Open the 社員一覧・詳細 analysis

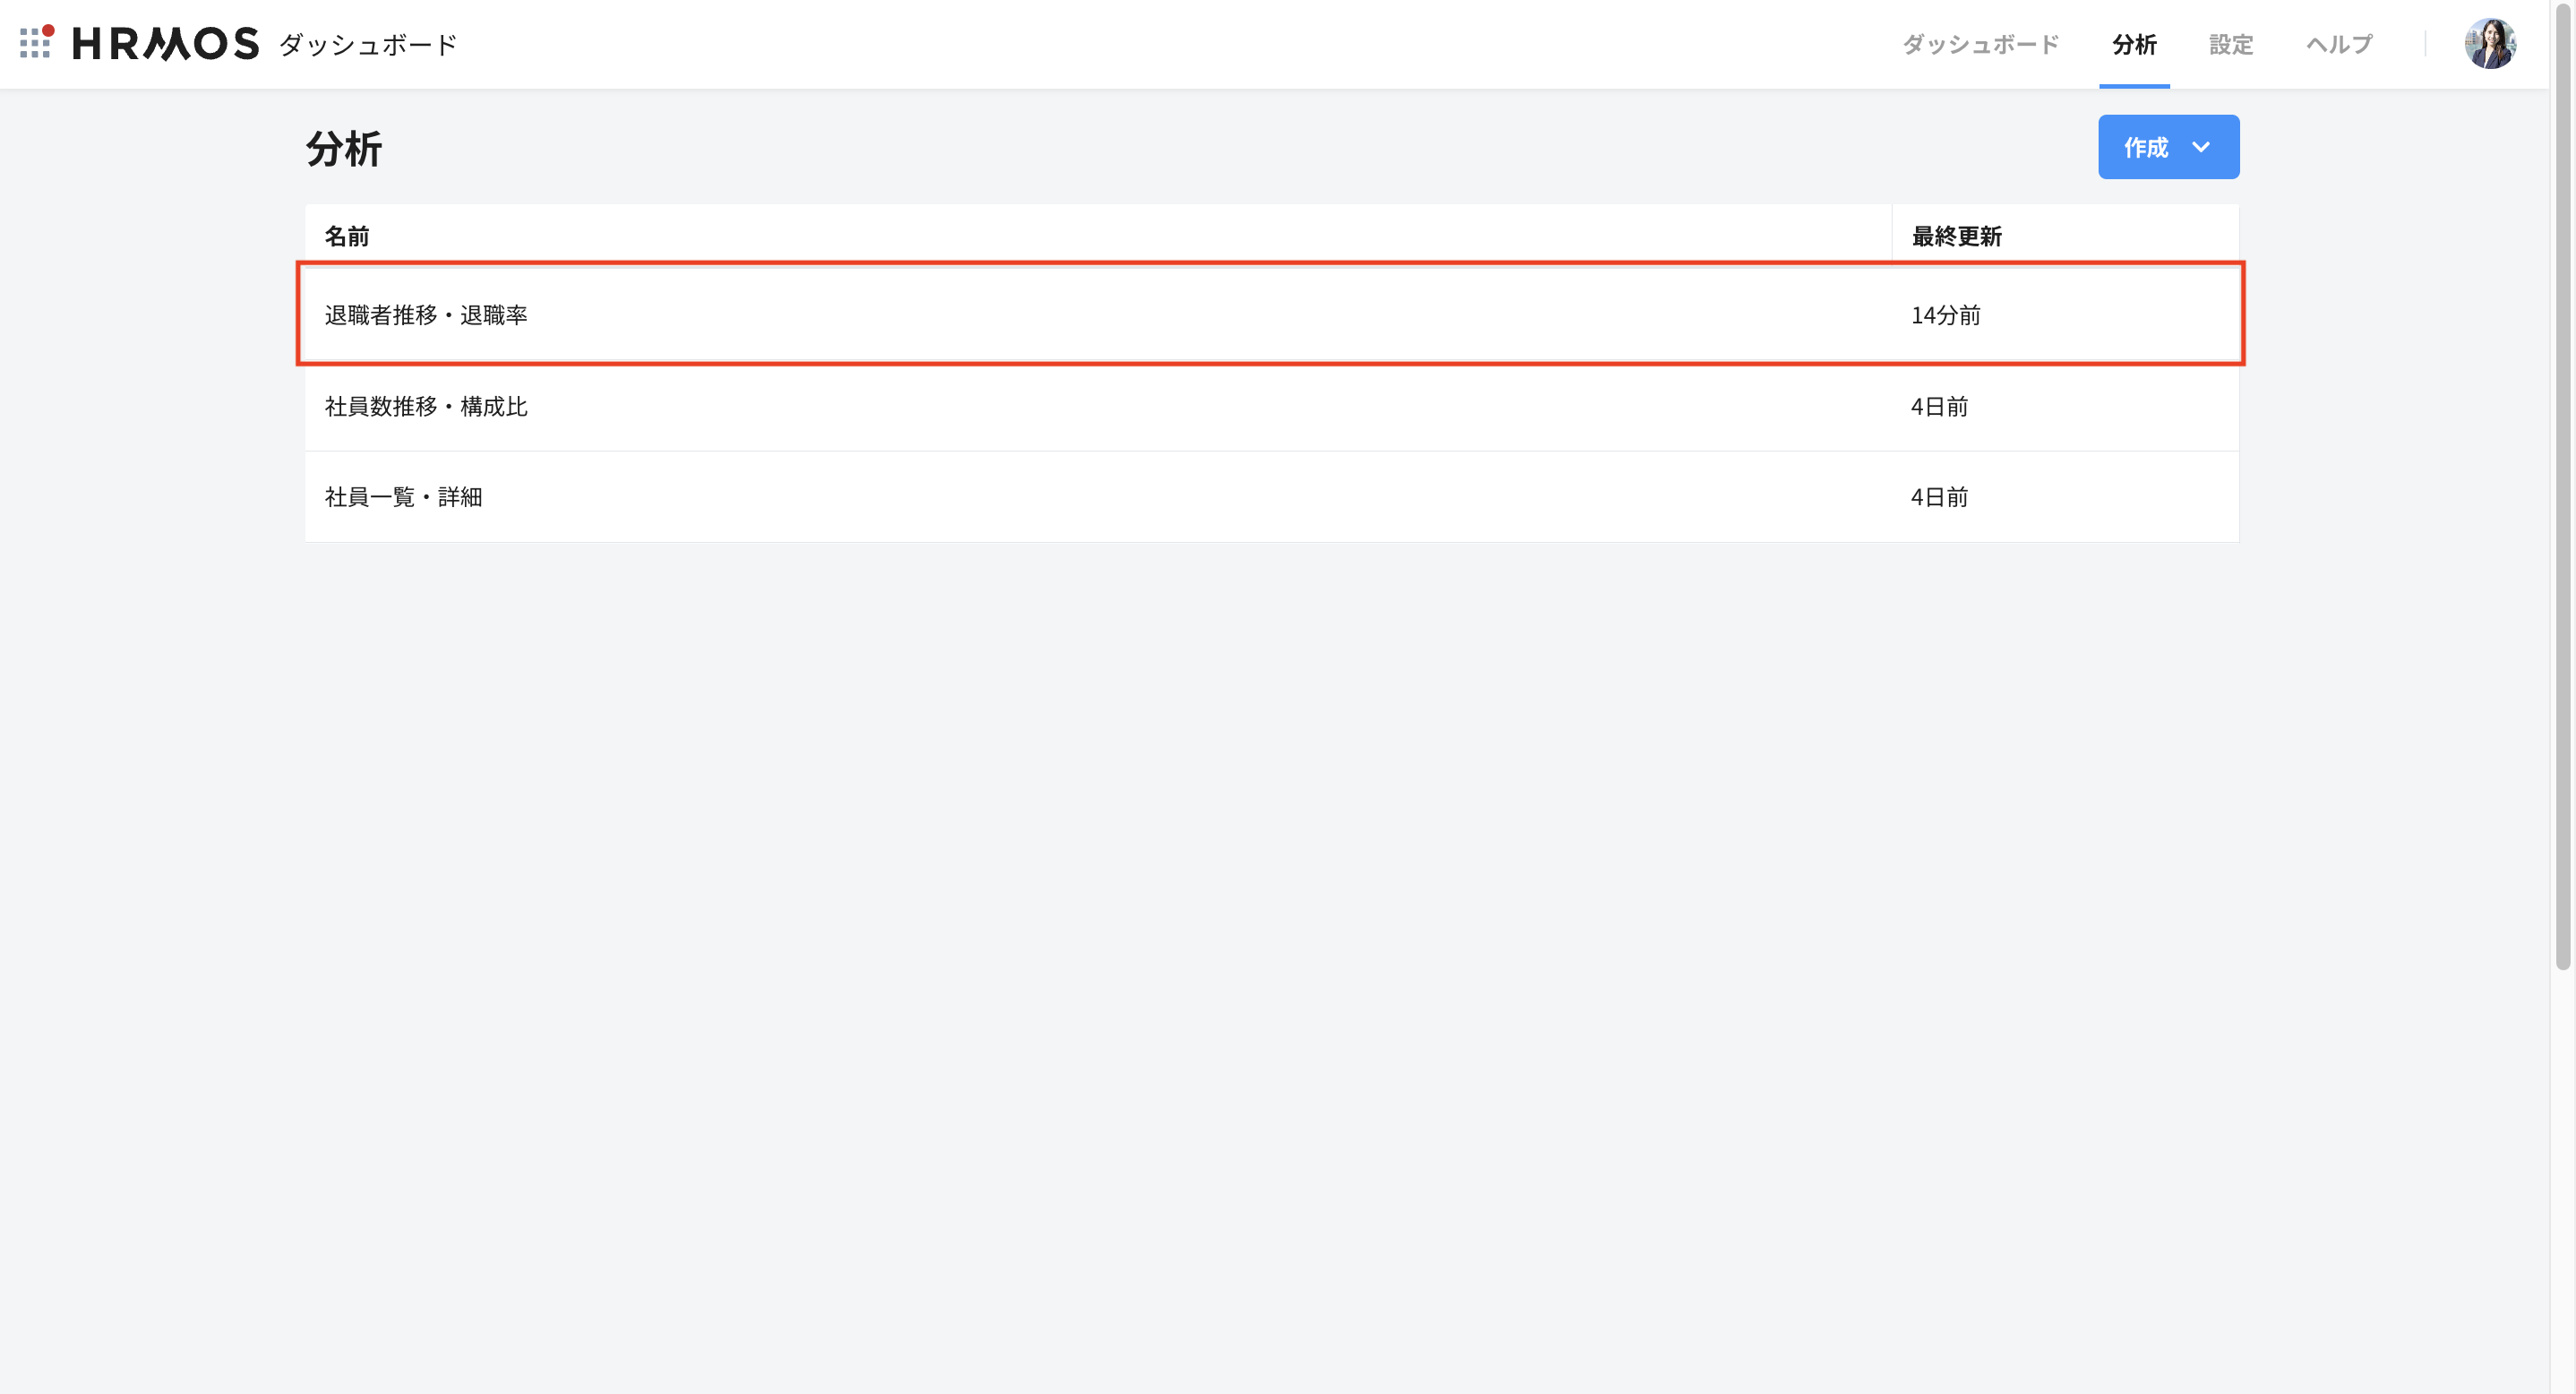point(403,497)
